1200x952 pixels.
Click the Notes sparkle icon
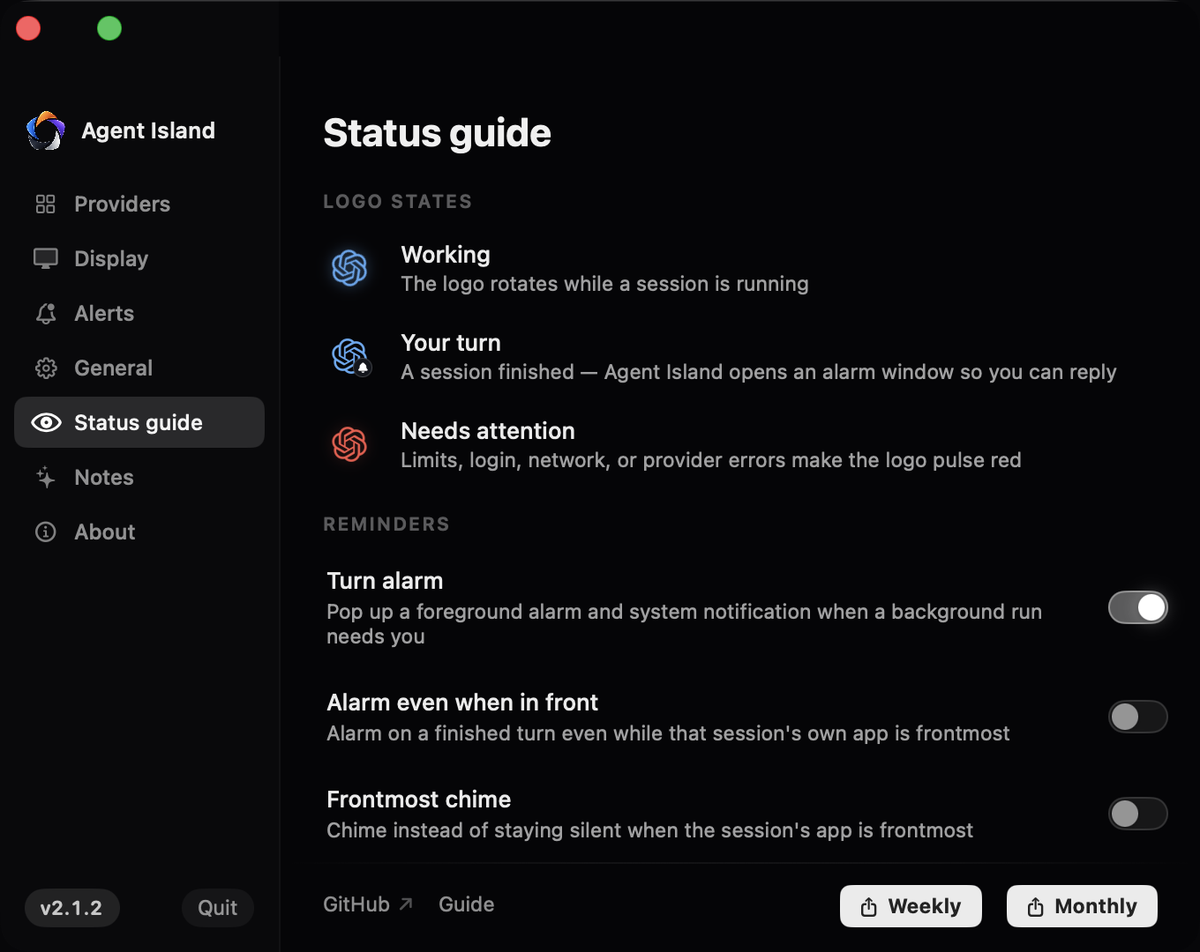(x=46, y=478)
